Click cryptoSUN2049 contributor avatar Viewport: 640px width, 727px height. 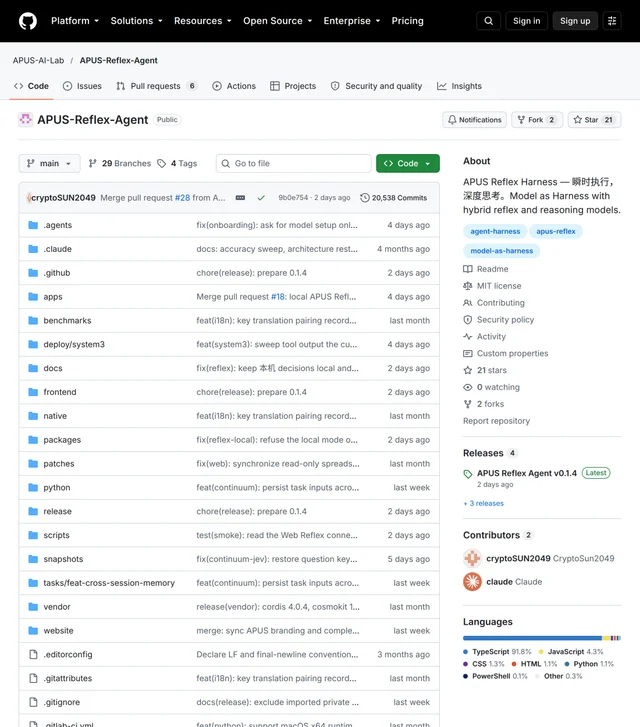coord(472,558)
